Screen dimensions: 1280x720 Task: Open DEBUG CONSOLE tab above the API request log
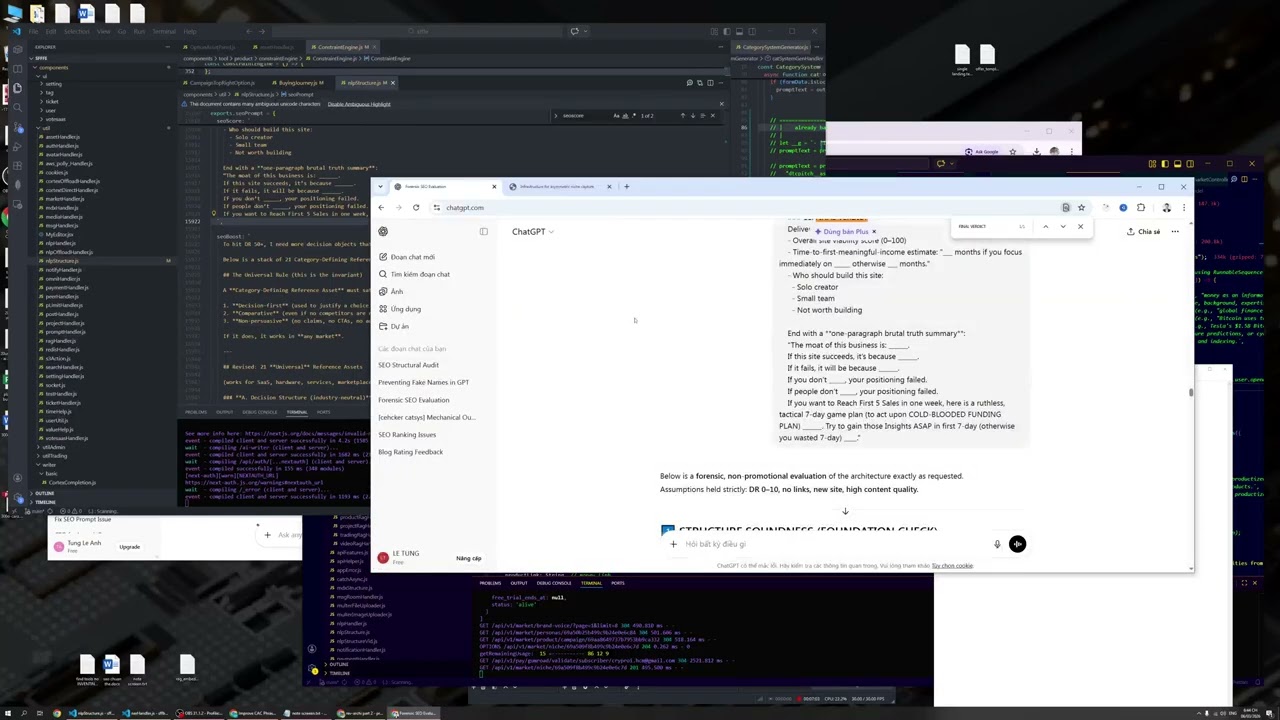(553, 583)
